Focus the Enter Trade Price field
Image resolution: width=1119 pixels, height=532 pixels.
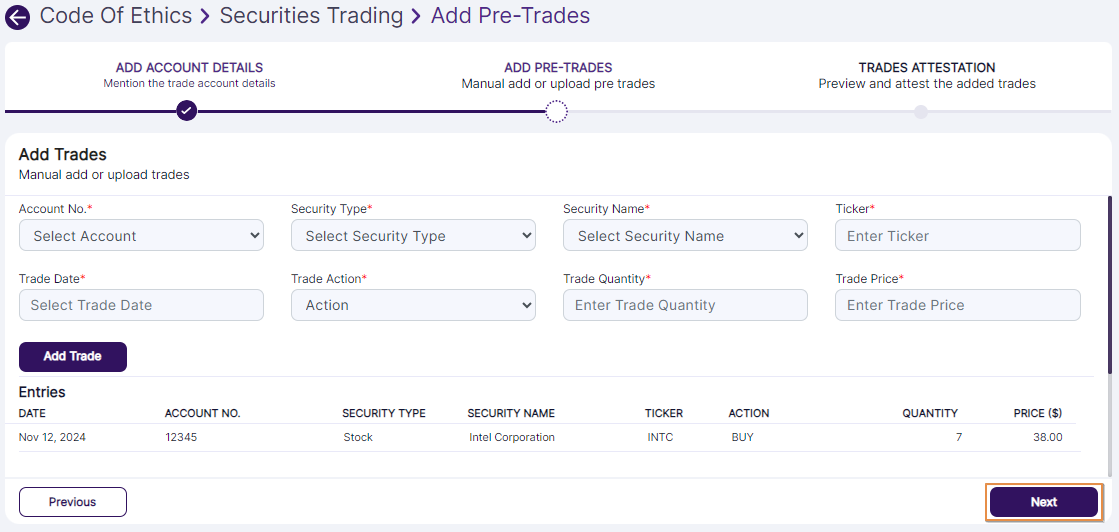tap(957, 305)
